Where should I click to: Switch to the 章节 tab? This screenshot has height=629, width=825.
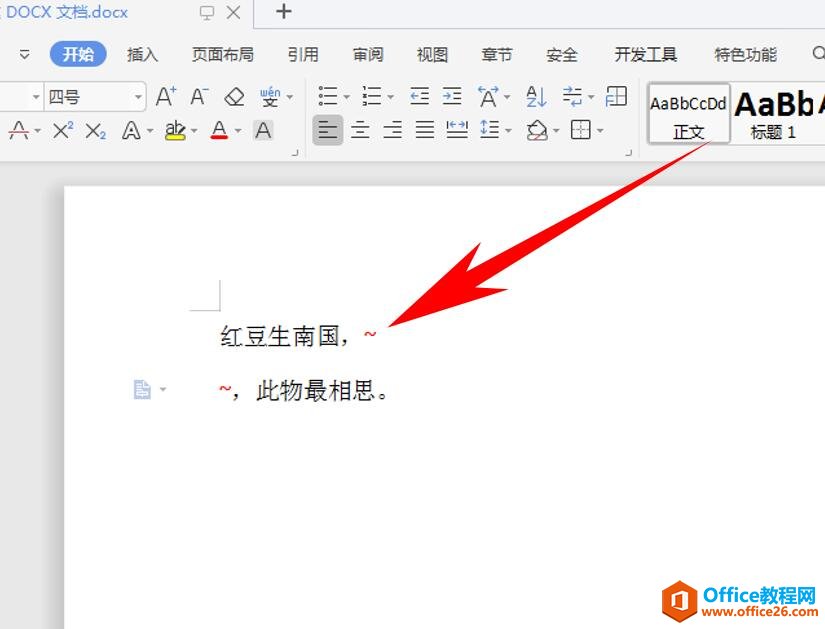pyautogui.click(x=497, y=54)
